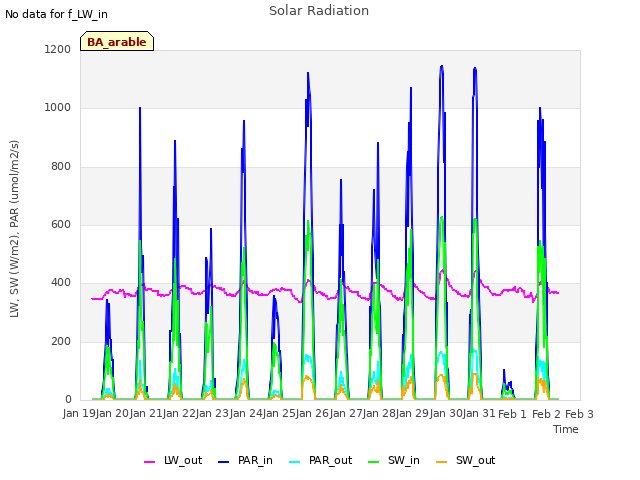Click the 800 y-axis tick label
This screenshot has height=480, width=640.
coord(61,166)
